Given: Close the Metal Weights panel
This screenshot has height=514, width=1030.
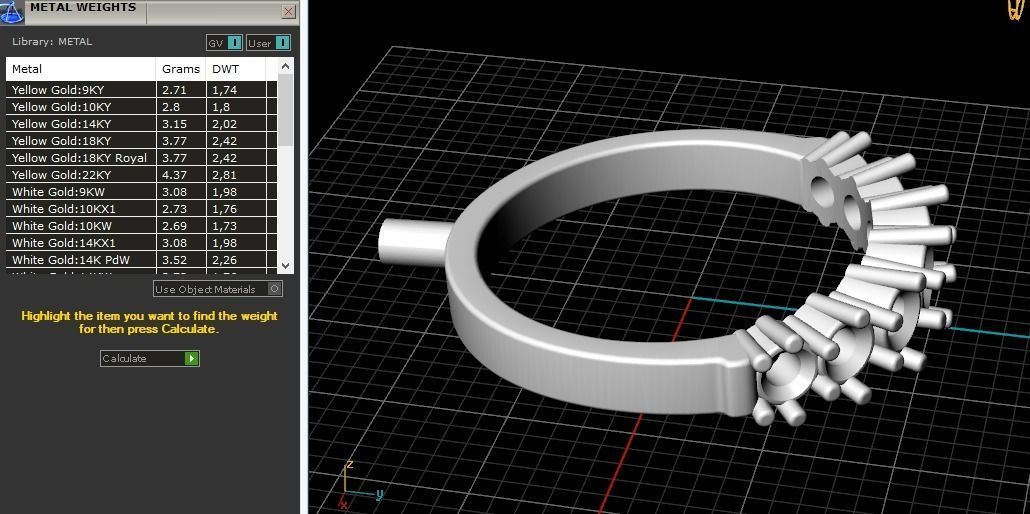Looking at the screenshot, I should pyautogui.click(x=288, y=11).
